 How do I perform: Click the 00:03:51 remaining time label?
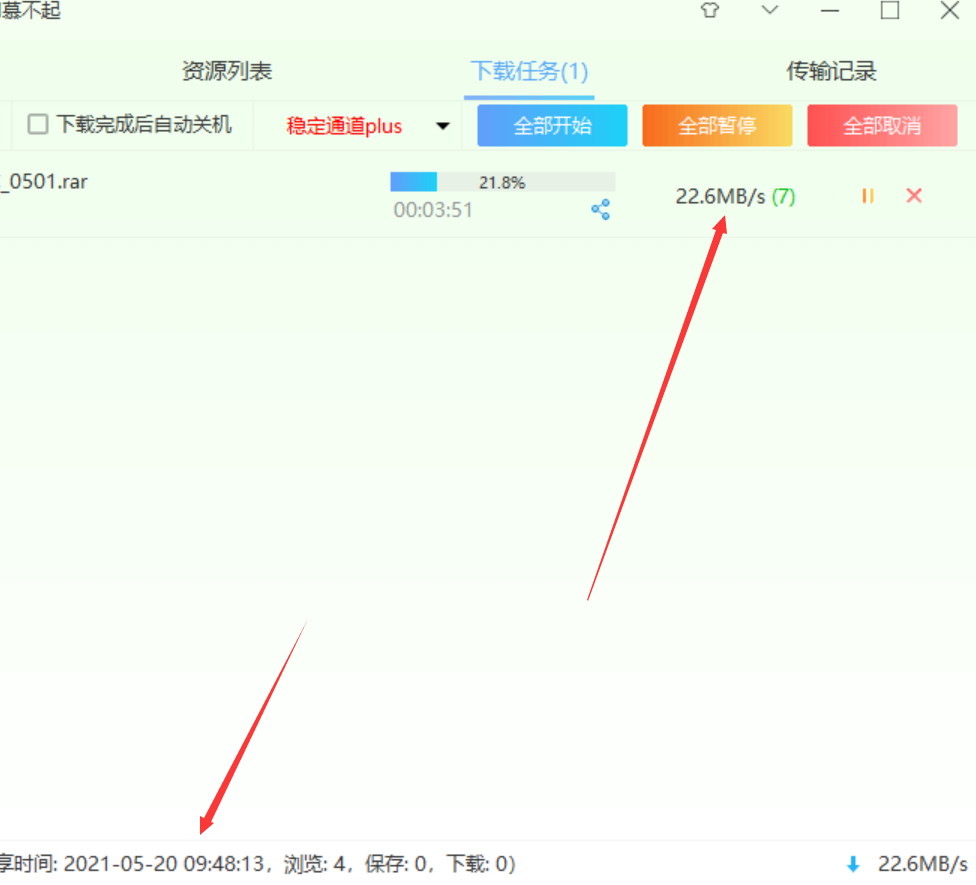pyautogui.click(x=433, y=210)
